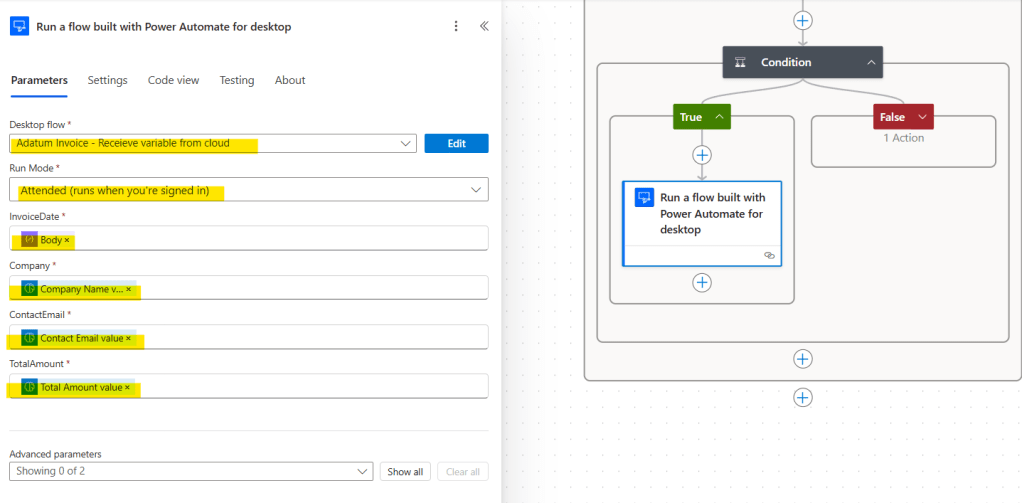Add an action inside True branch top
The width and height of the screenshot is (1022, 503).
702,155
